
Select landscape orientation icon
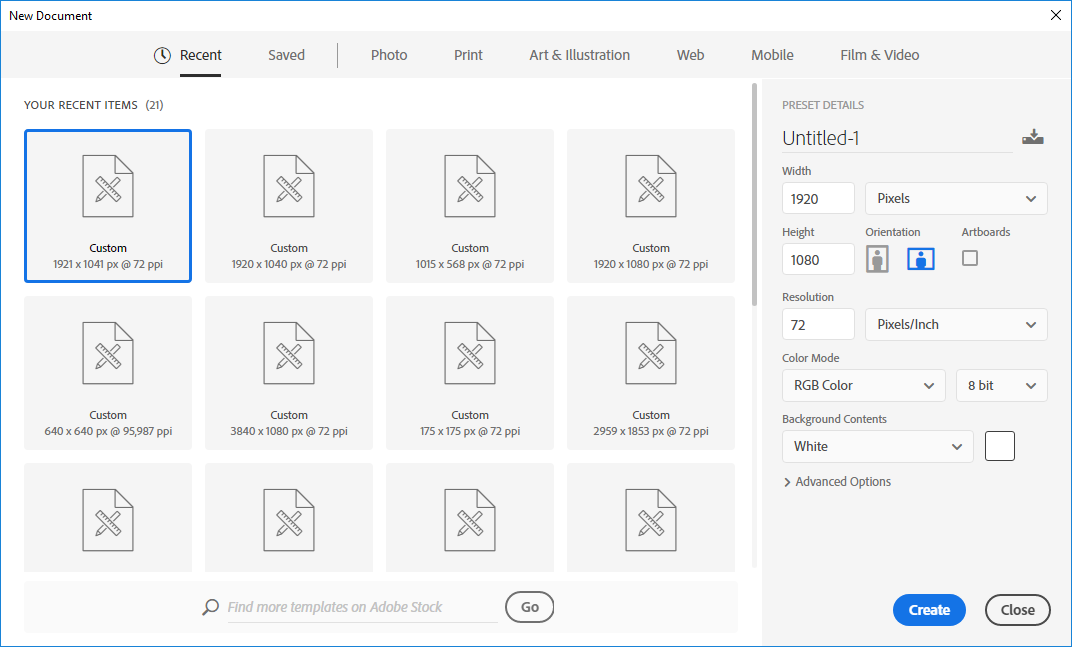[921, 259]
